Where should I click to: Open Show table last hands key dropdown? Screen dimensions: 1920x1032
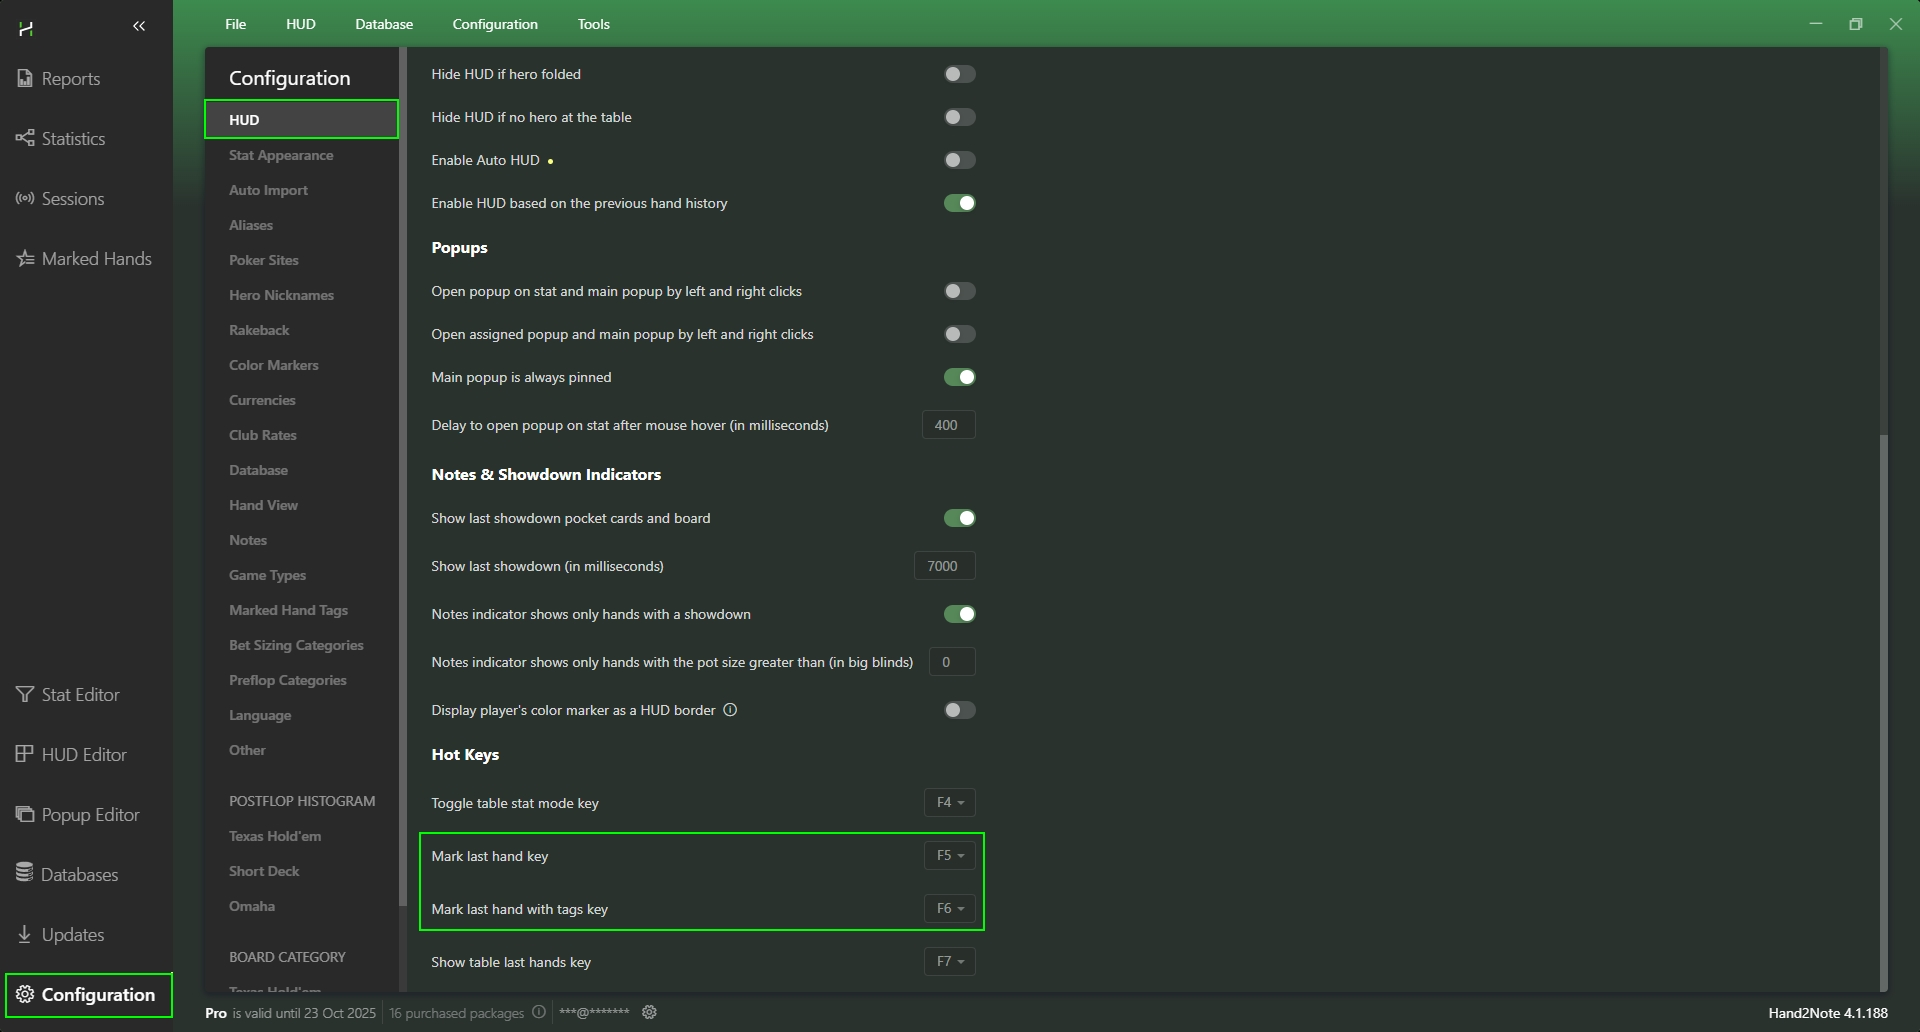click(949, 962)
